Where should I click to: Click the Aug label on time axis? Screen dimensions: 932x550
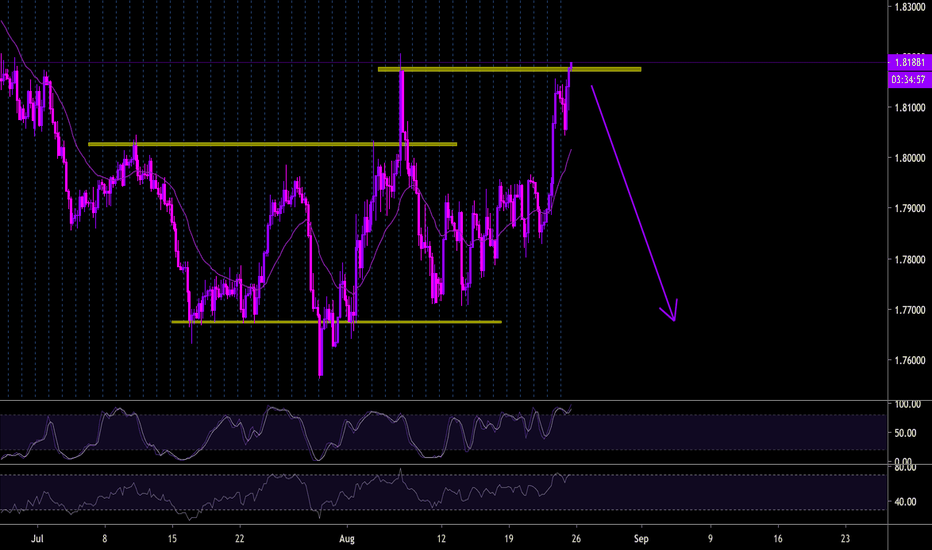tap(347, 539)
